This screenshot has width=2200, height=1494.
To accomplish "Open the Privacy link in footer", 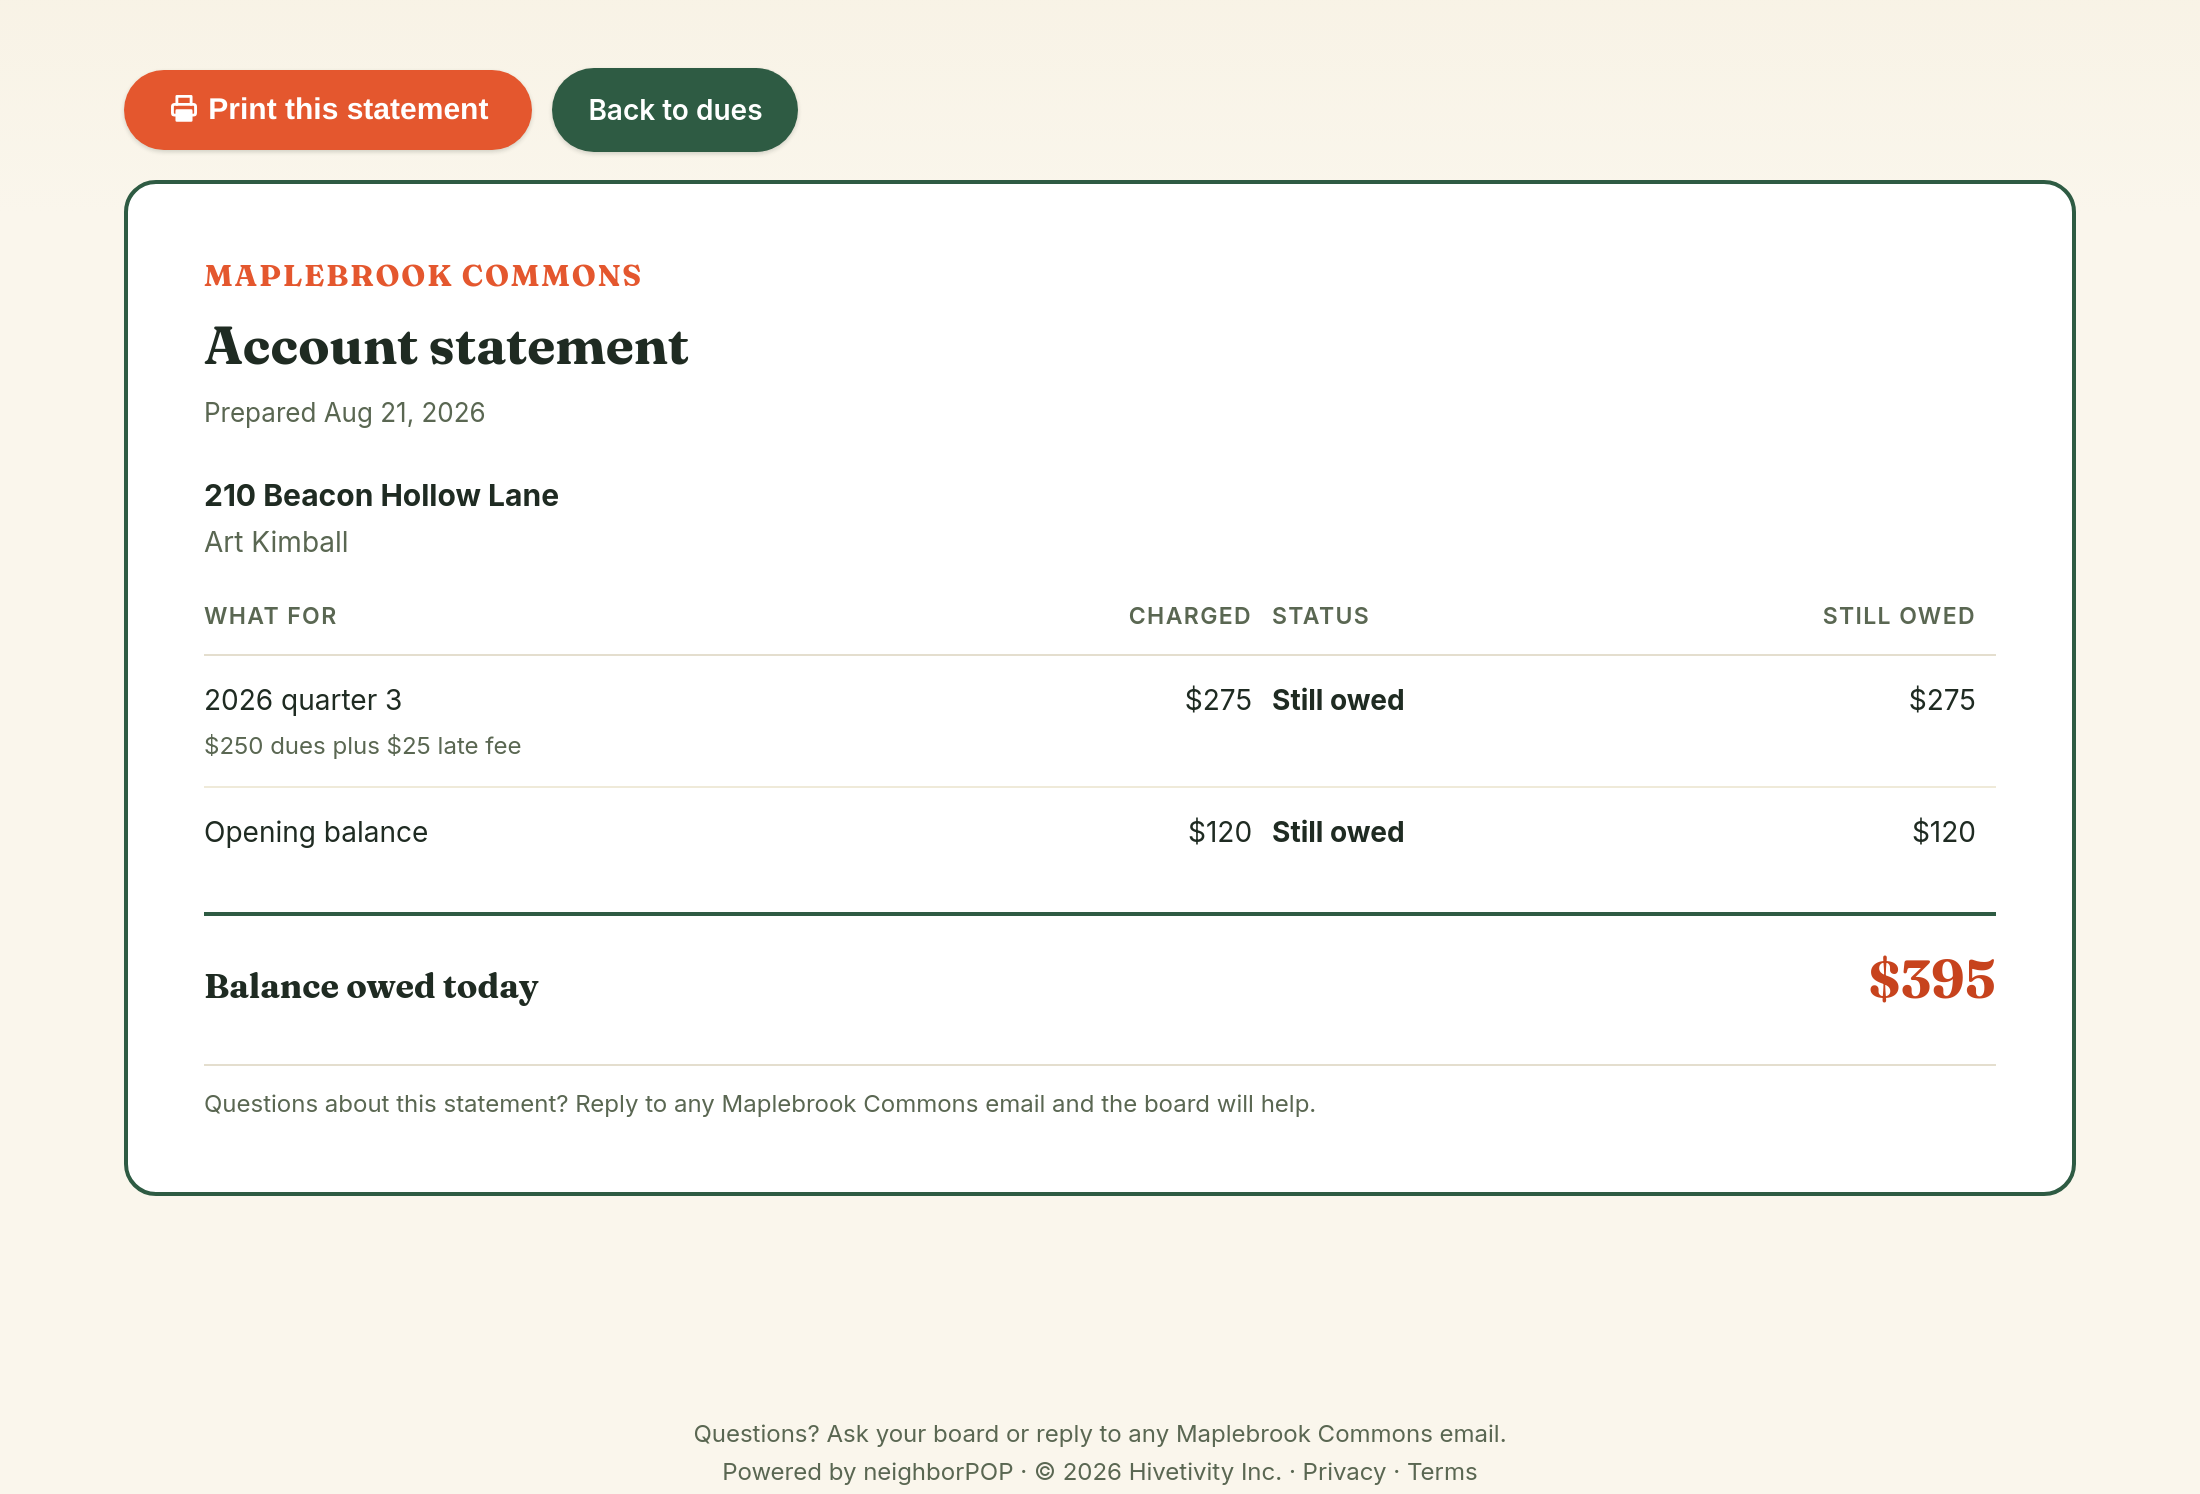I will coord(1343,1471).
